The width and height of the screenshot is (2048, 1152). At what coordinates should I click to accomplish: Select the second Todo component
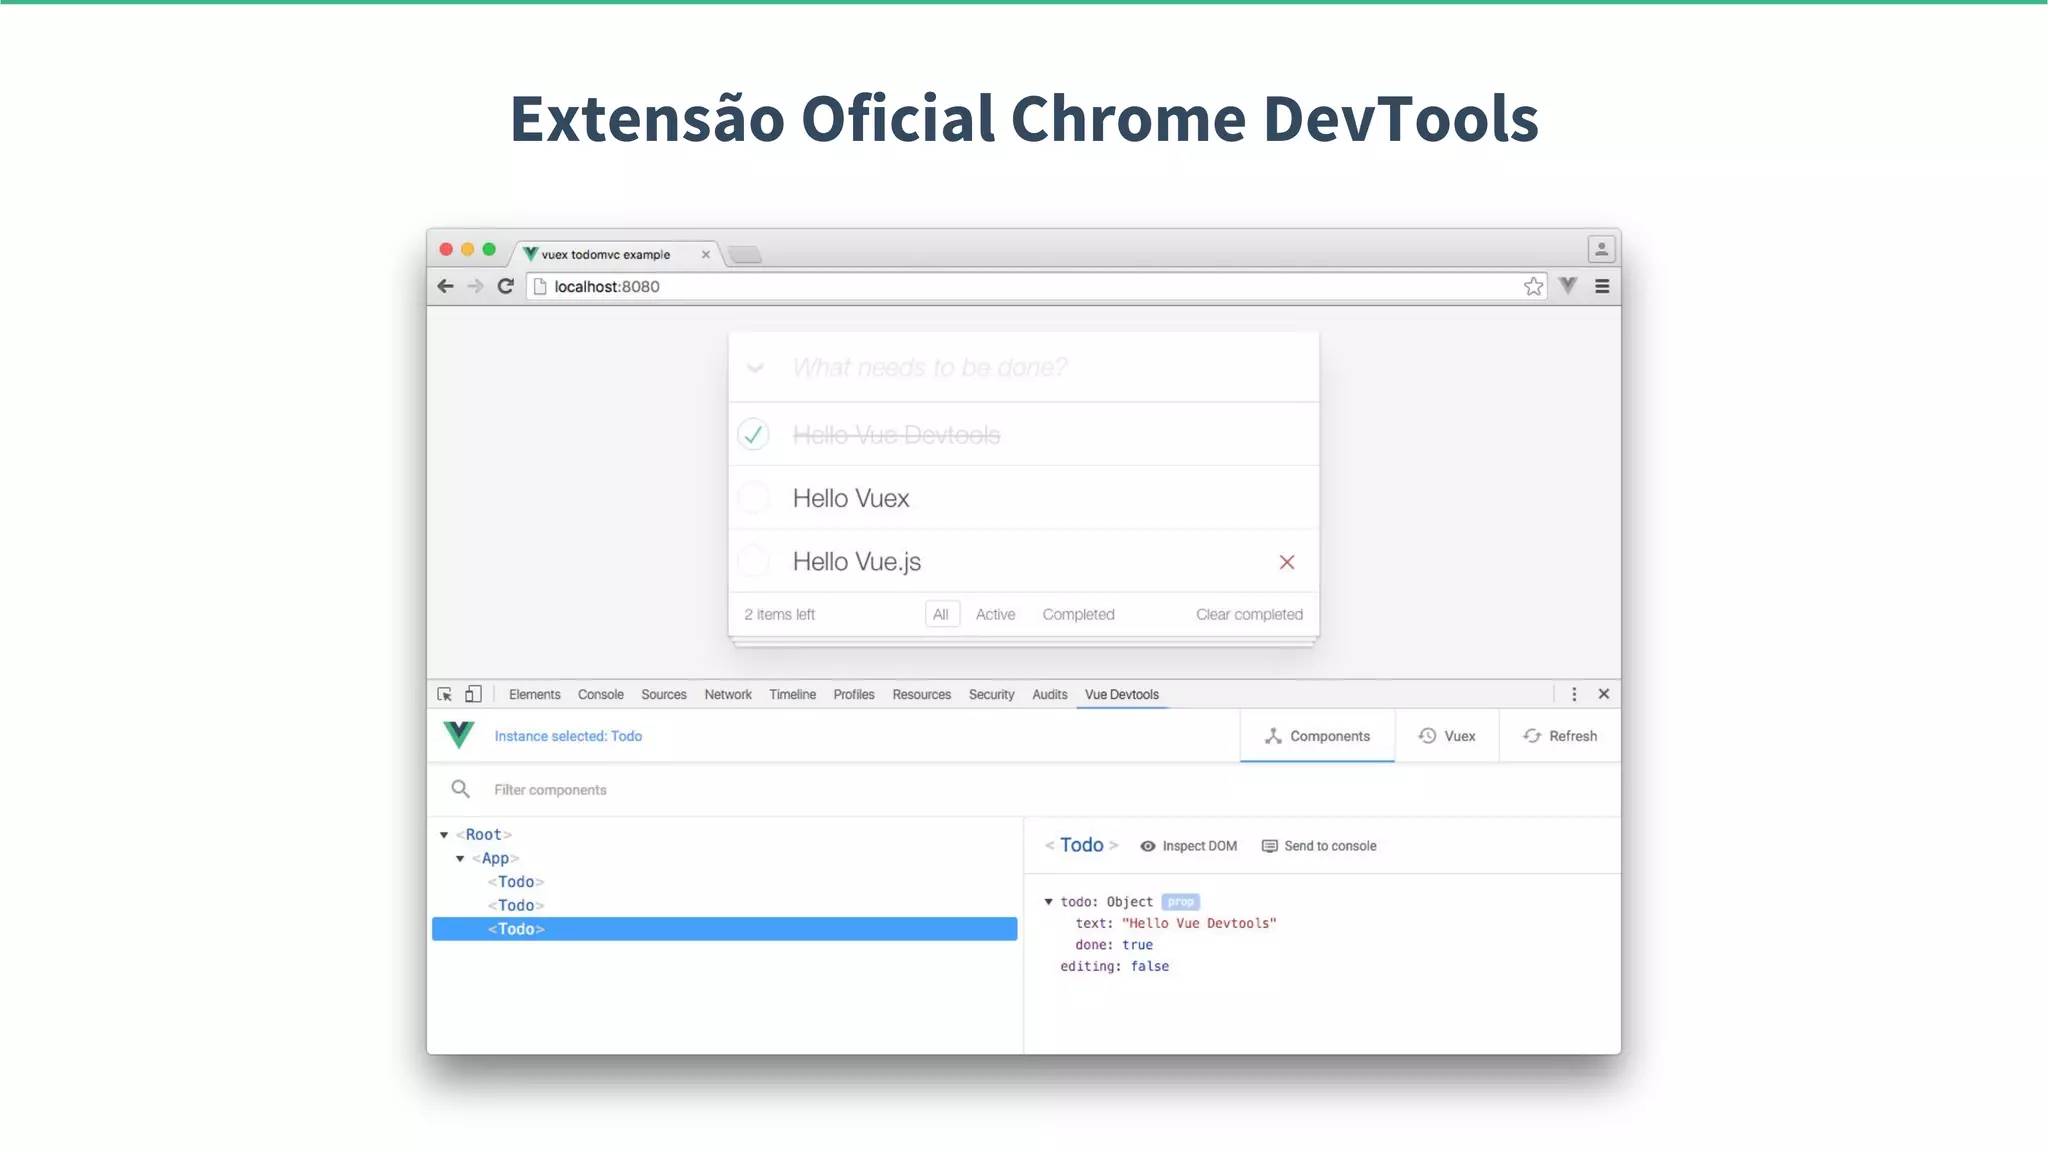(x=516, y=906)
